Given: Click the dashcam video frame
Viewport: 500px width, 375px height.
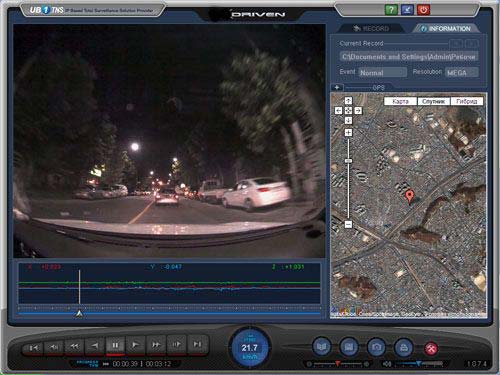Looking at the screenshot, I should click(169, 141).
